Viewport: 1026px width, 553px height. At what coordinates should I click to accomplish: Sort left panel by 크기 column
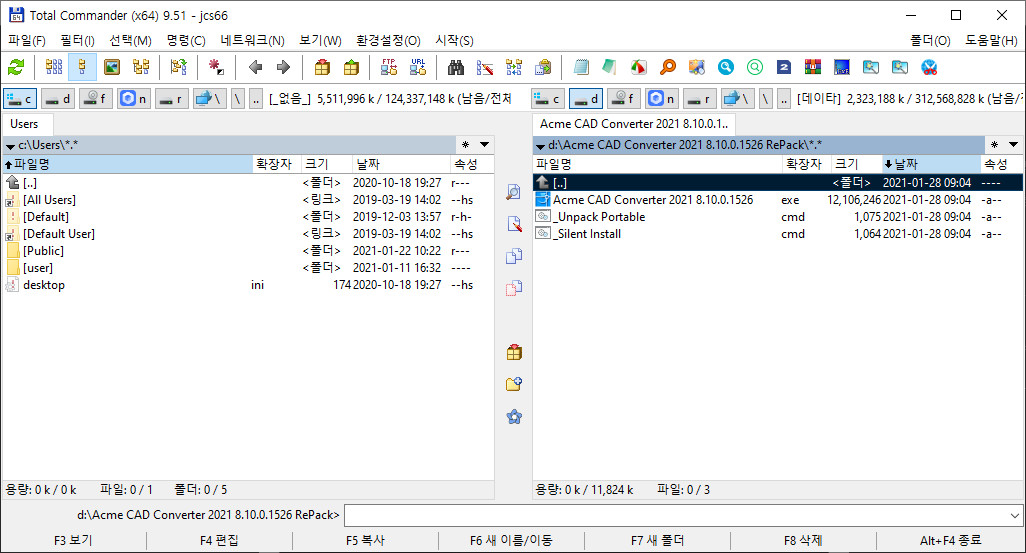[325, 164]
